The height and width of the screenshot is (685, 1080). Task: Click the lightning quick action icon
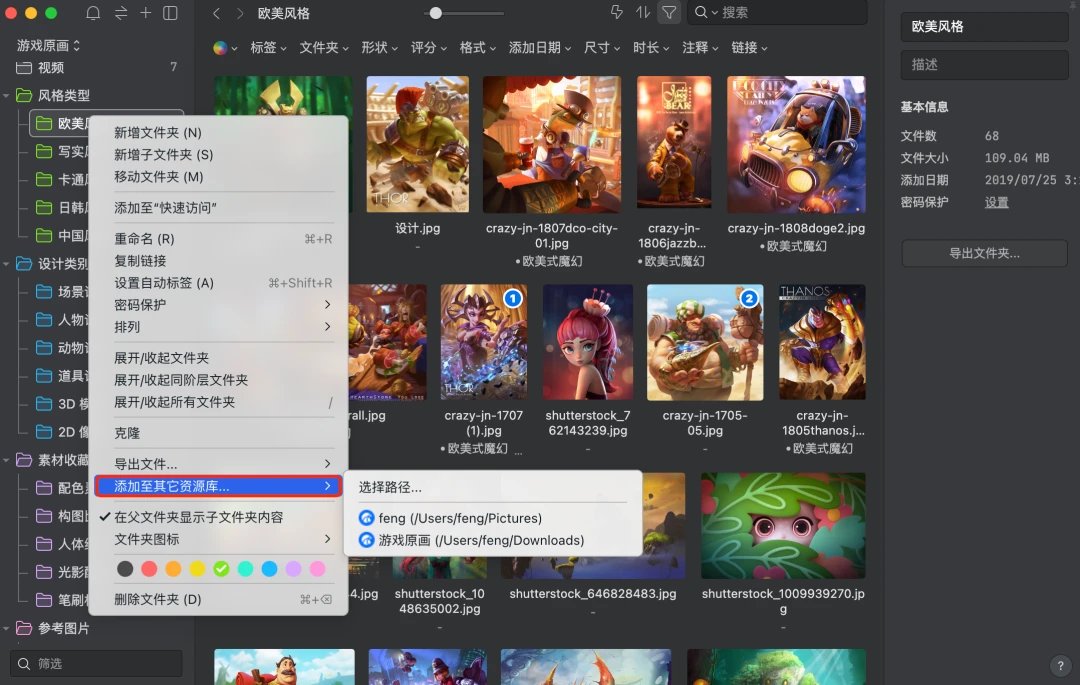(616, 12)
